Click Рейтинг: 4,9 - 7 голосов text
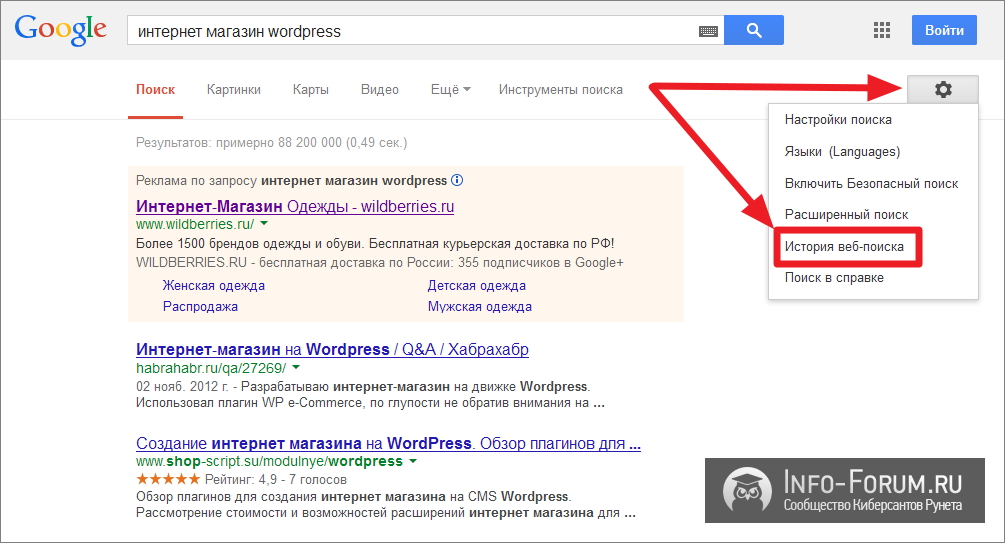 pos(276,480)
